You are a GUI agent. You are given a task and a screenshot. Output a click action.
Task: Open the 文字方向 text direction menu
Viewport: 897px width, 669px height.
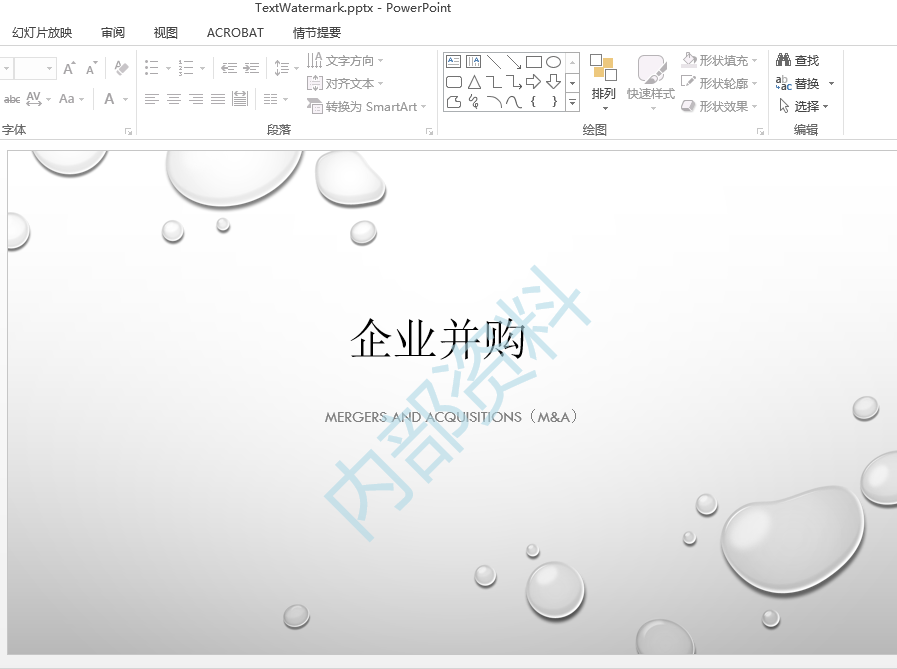[x=345, y=61]
